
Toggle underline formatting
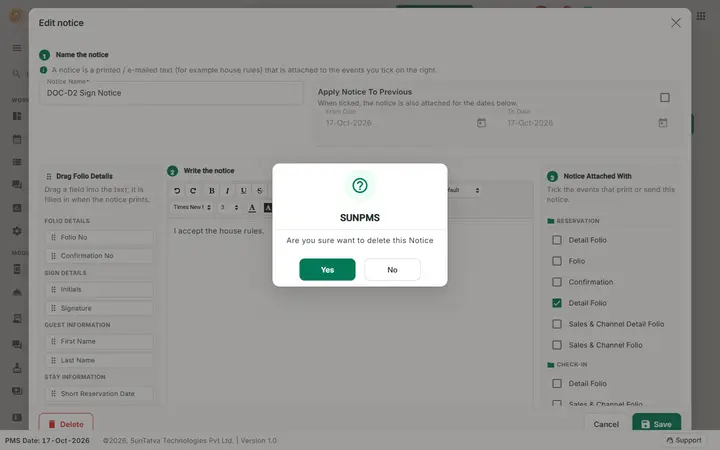pyautogui.click(x=243, y=191)
